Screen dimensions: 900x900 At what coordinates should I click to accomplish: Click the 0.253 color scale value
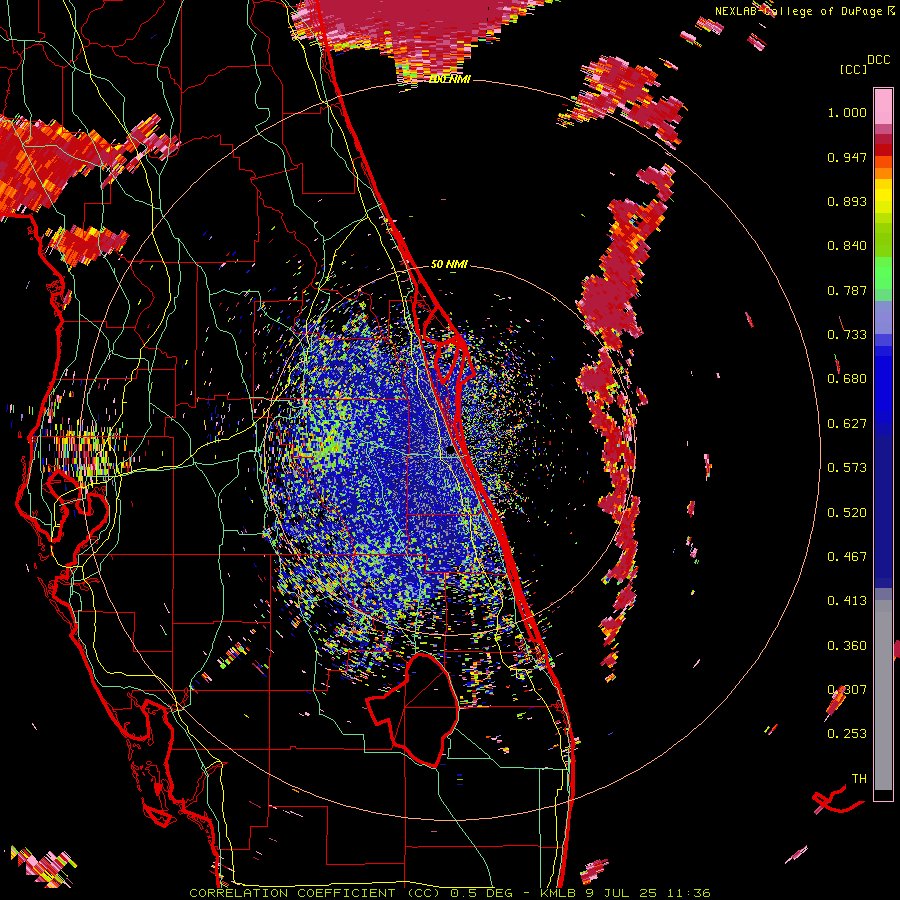coord(847,734)
